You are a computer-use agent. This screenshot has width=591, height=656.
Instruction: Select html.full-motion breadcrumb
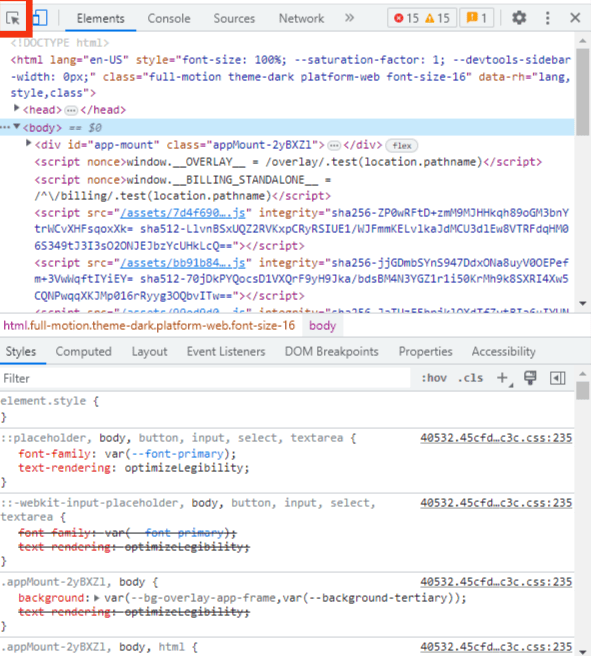coord(149,325)
